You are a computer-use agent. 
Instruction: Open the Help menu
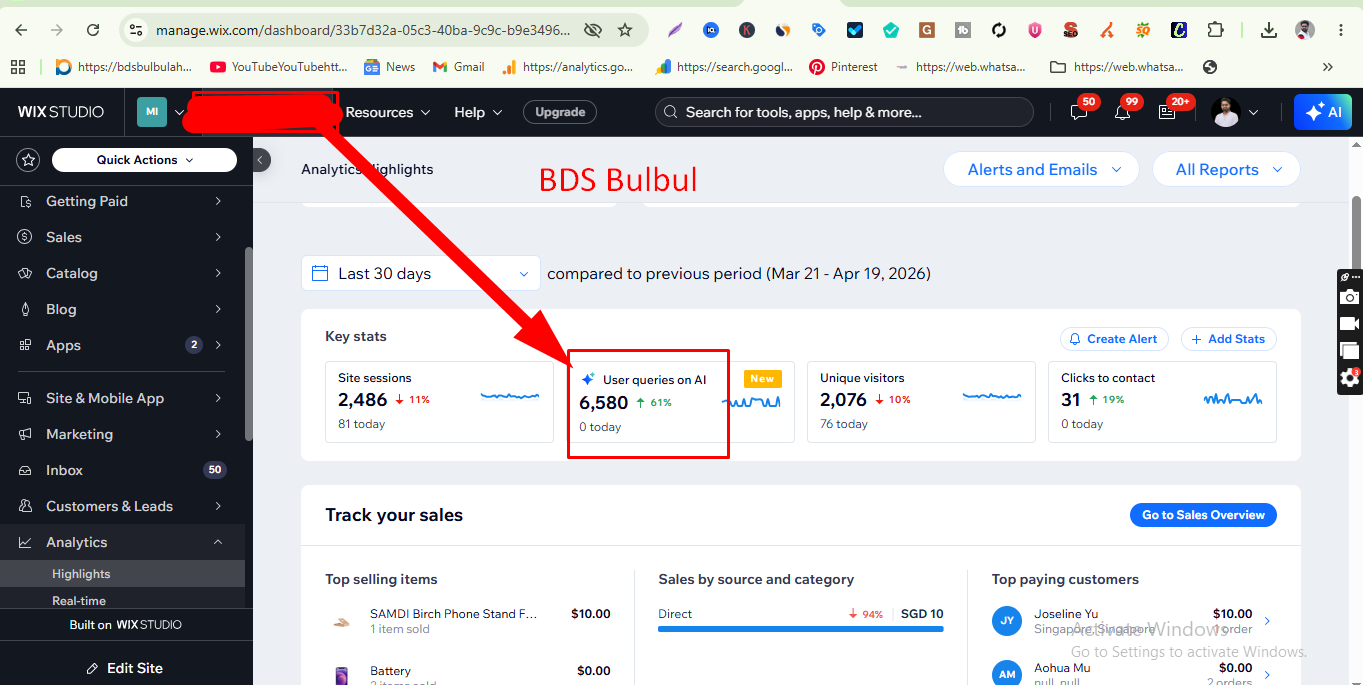coord(478,112)
